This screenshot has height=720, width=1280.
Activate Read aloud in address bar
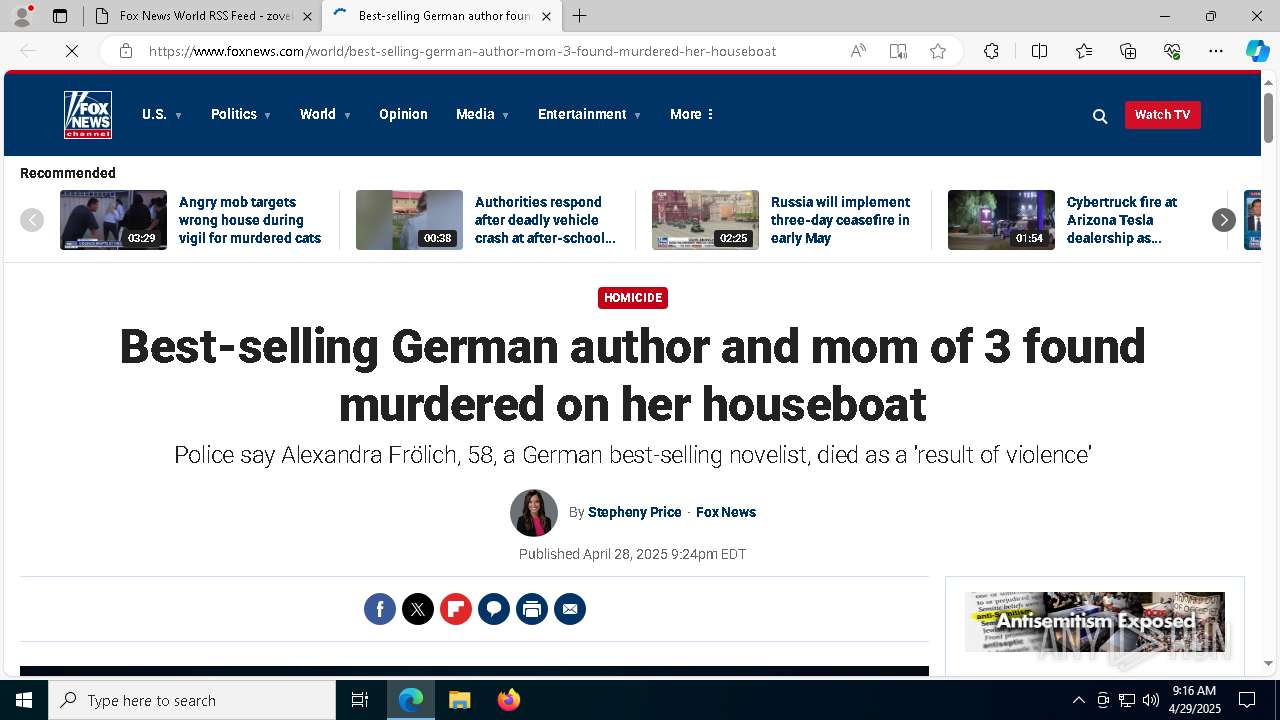(x=858, y=51)
